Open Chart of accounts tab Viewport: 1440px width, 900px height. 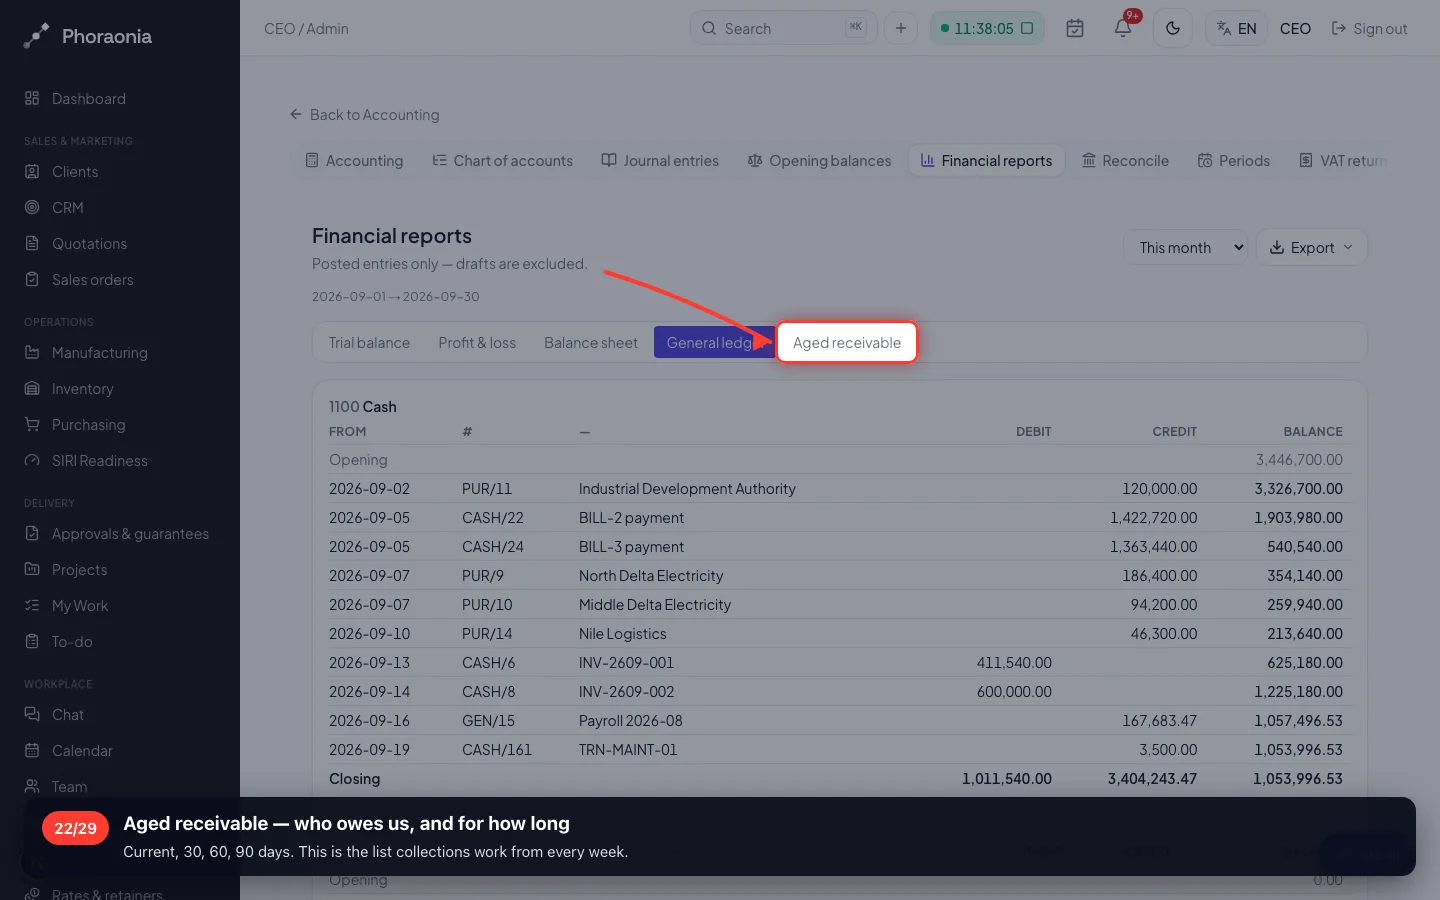pos(503,161)
